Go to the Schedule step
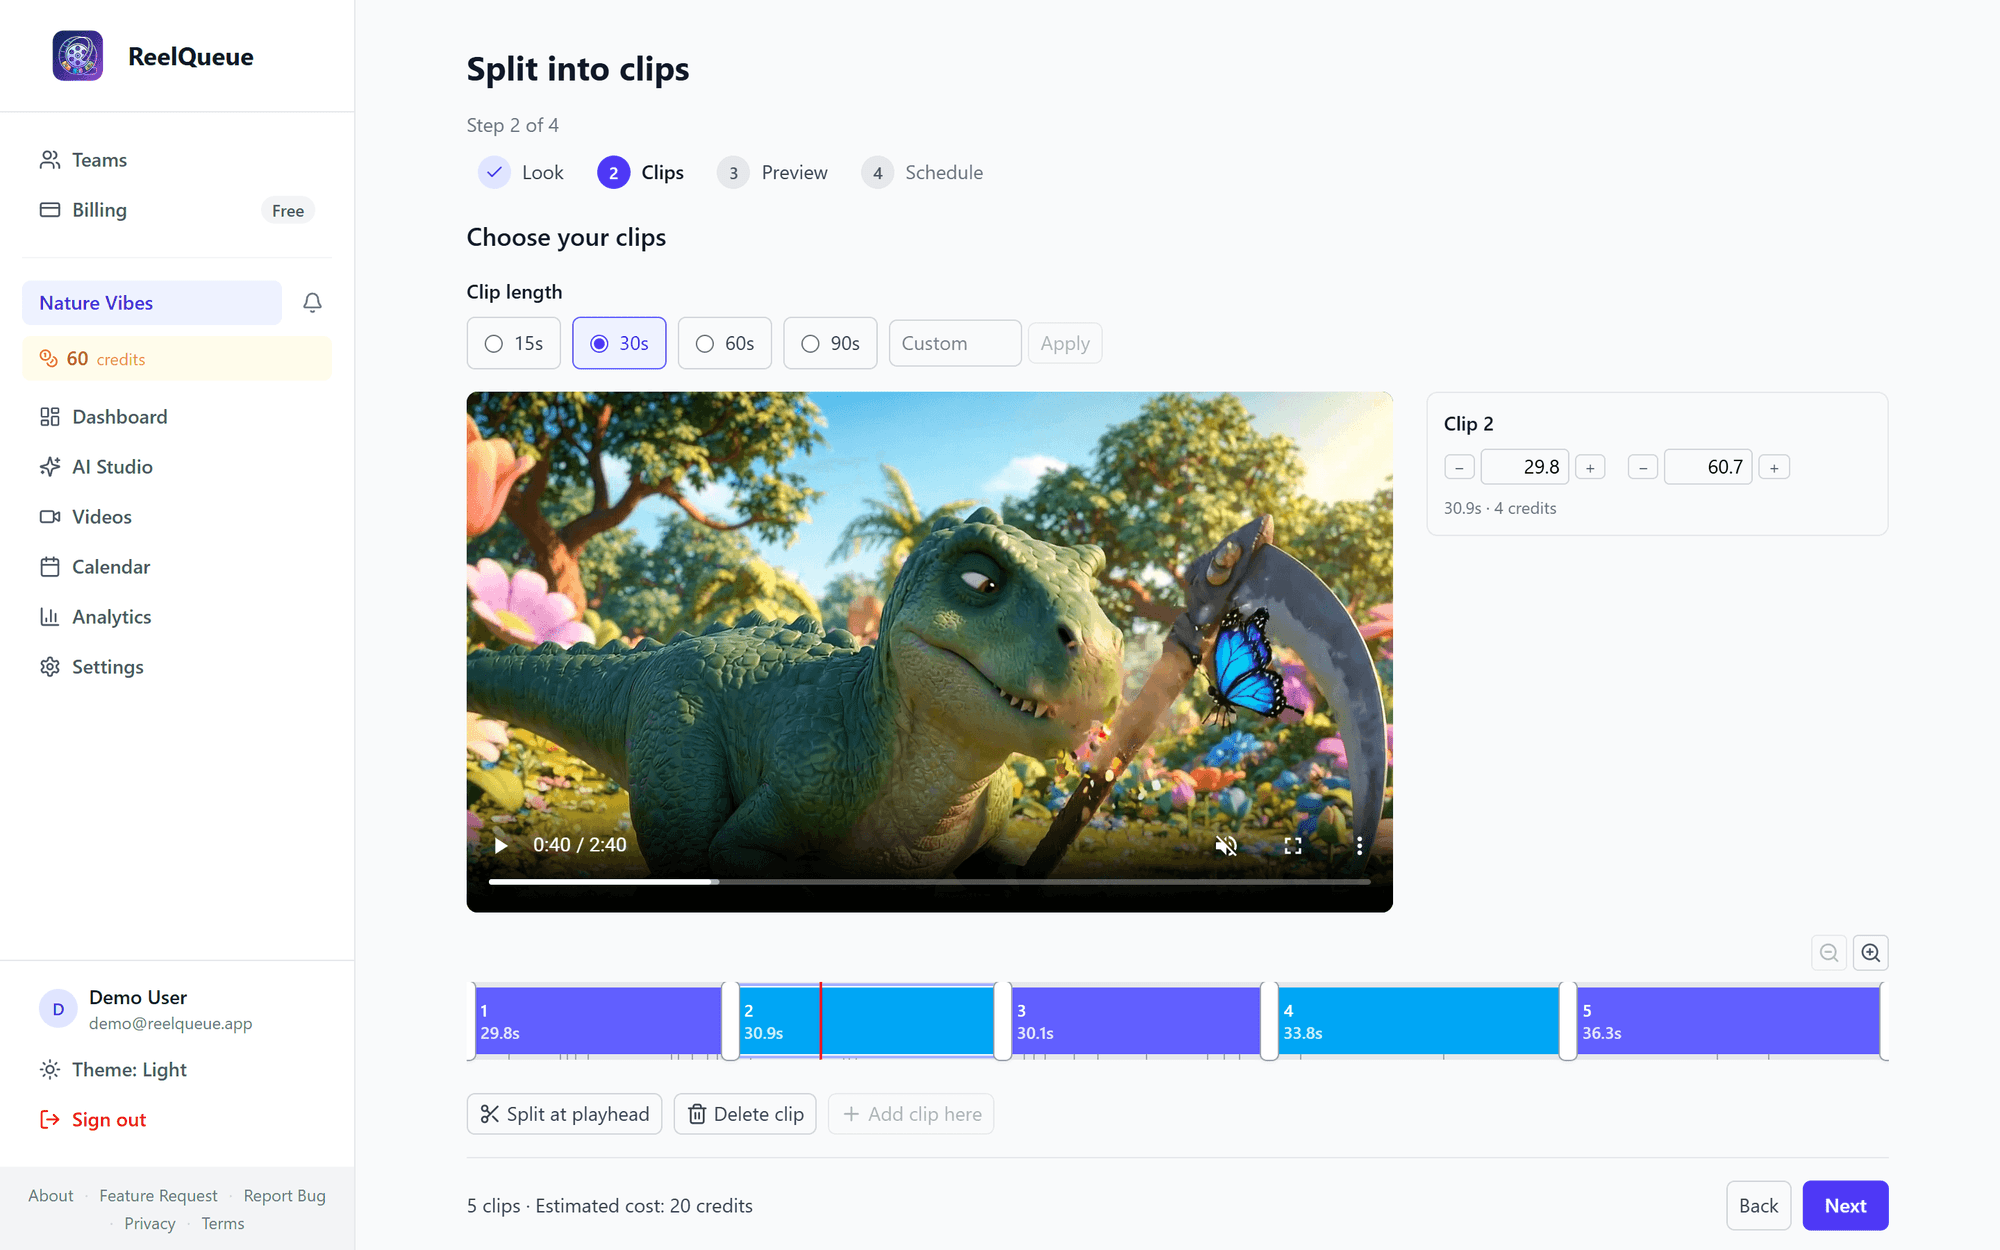Screen dimensions: 2000x1250 [x=923, y=172]
